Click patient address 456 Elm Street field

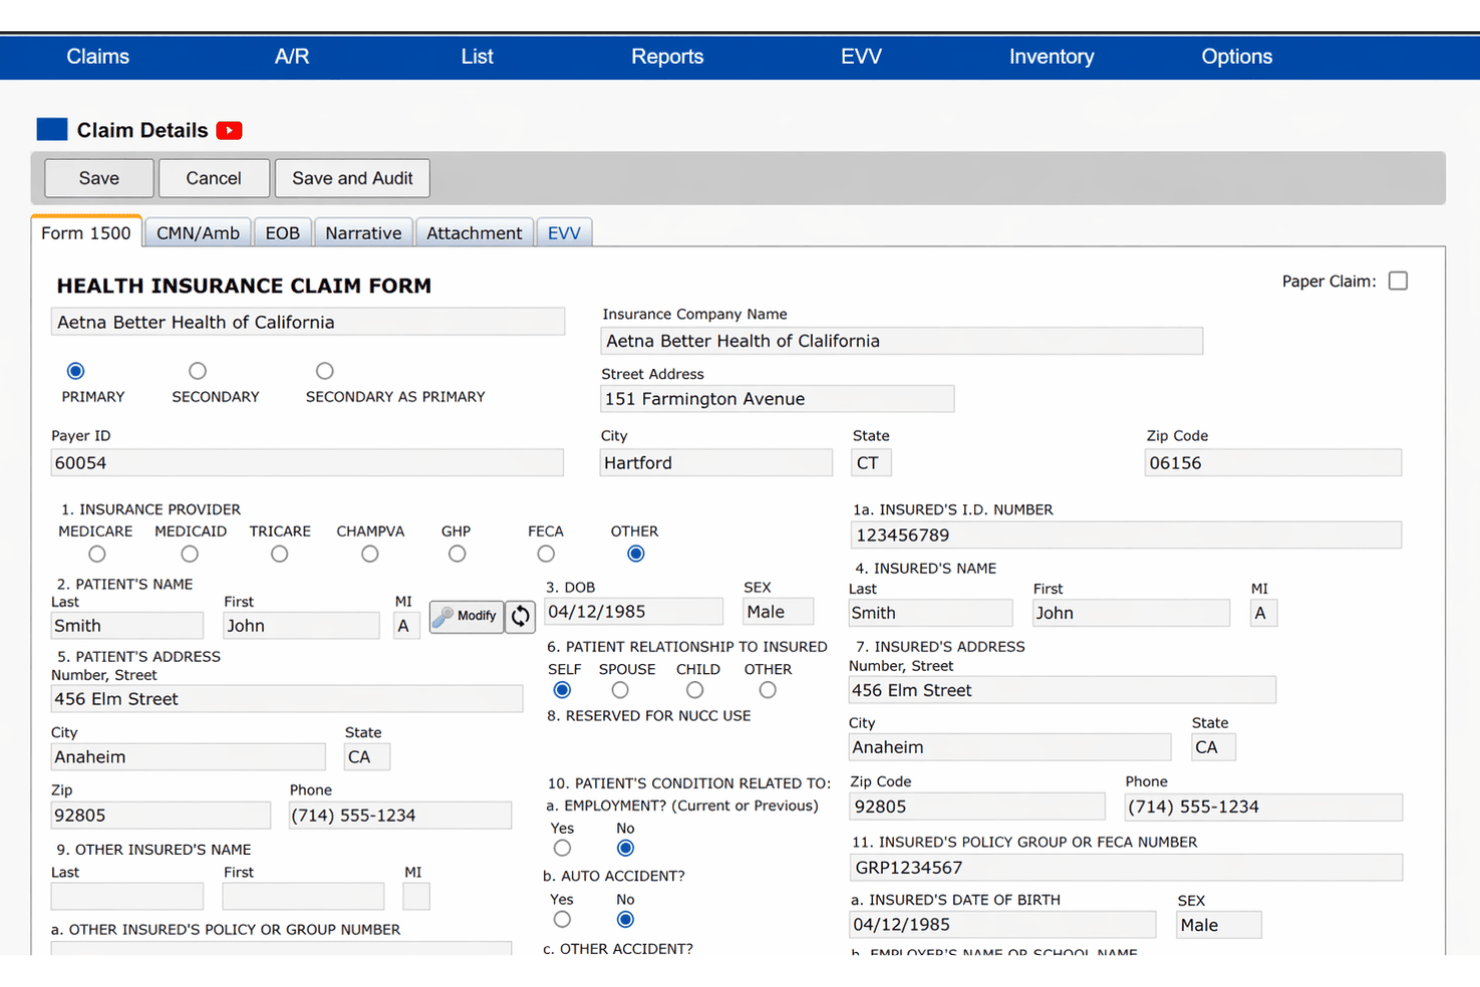pyautogui.click(x=286, y=699)
